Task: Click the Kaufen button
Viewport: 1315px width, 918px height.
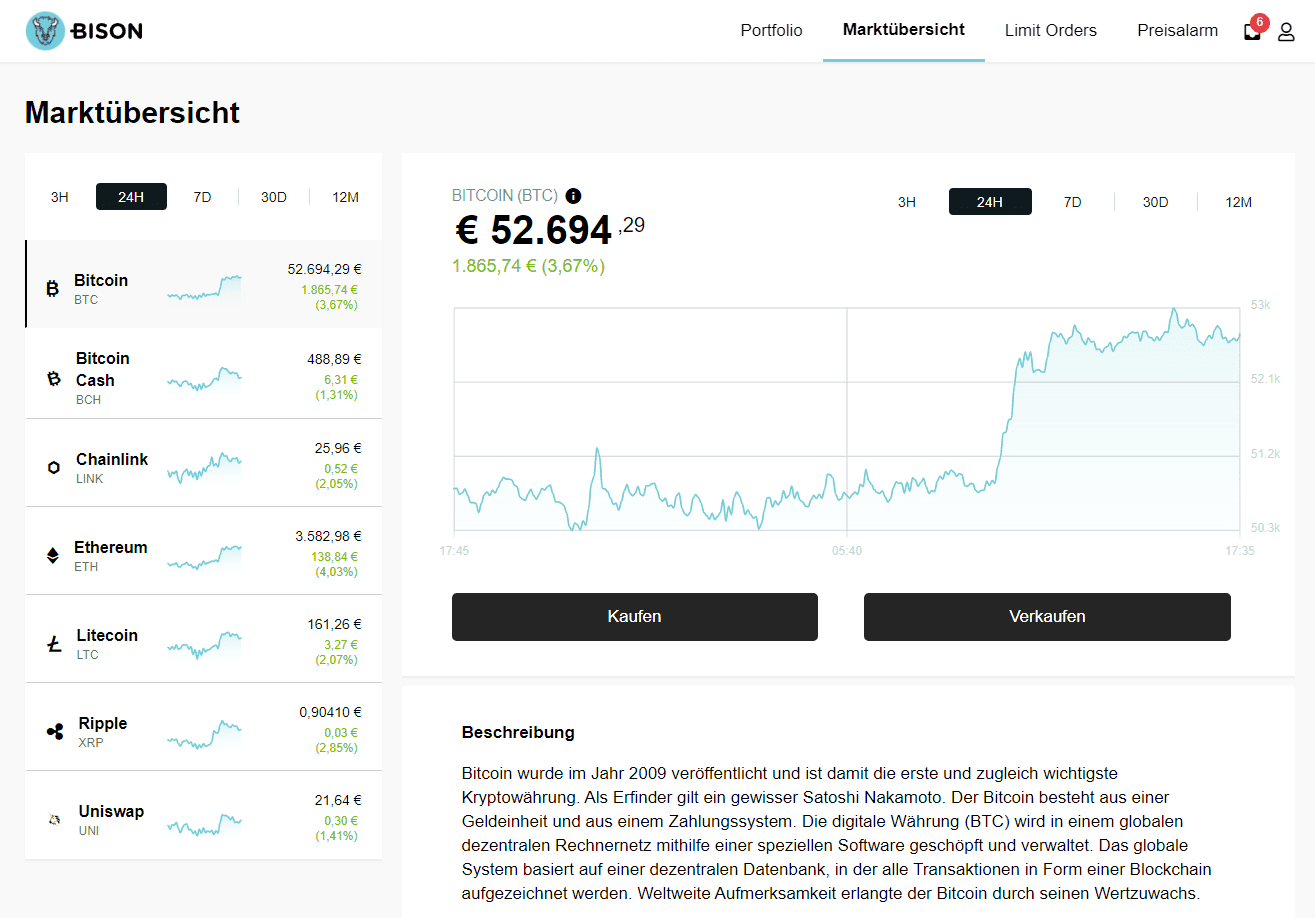Action: 635,617
